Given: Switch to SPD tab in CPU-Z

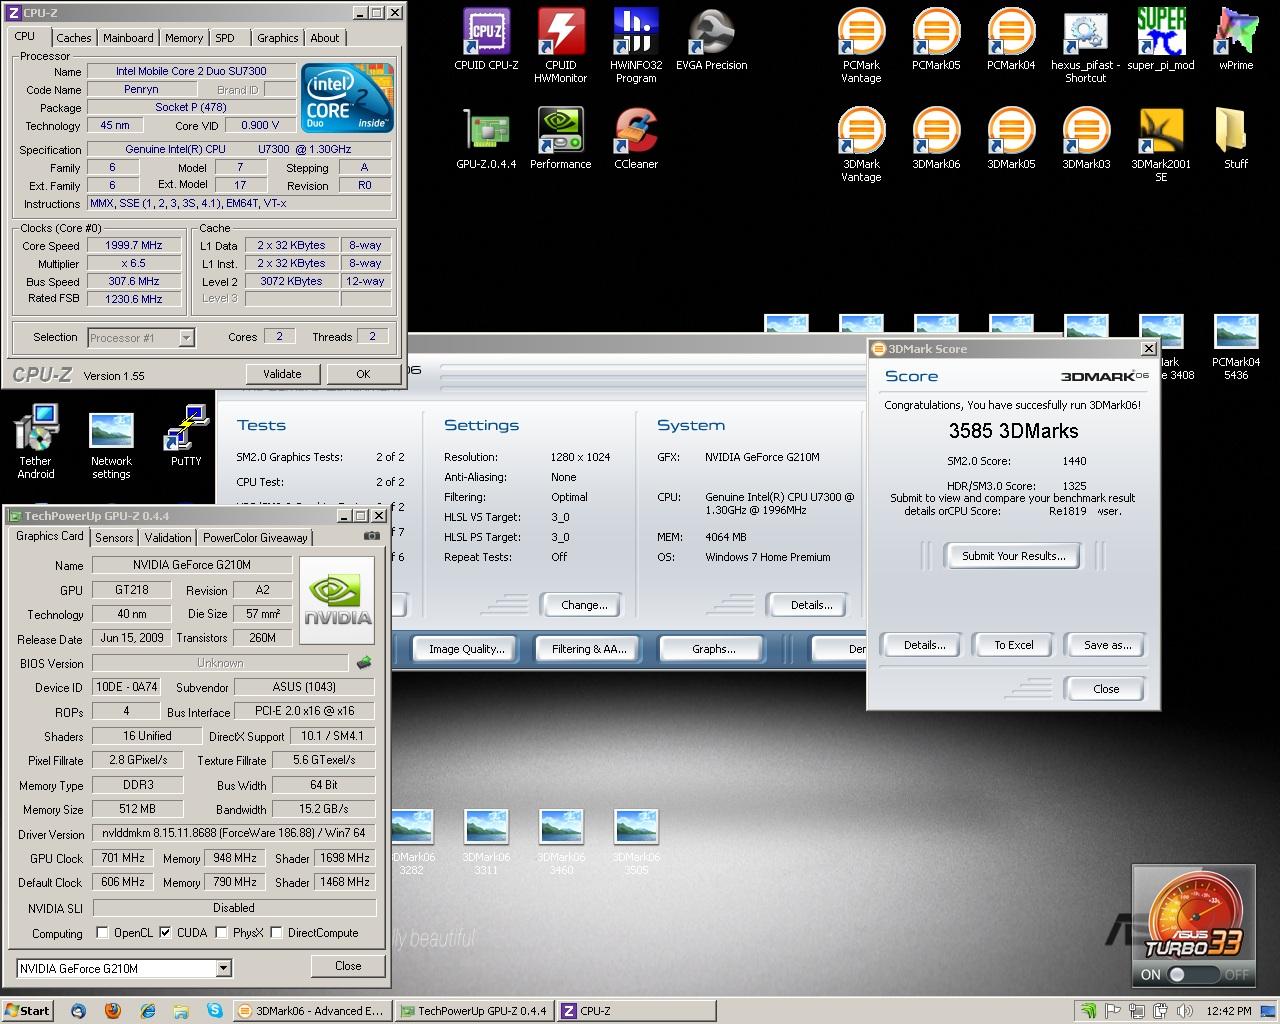Looking at the screenshot, I should [x=225, y=38].
